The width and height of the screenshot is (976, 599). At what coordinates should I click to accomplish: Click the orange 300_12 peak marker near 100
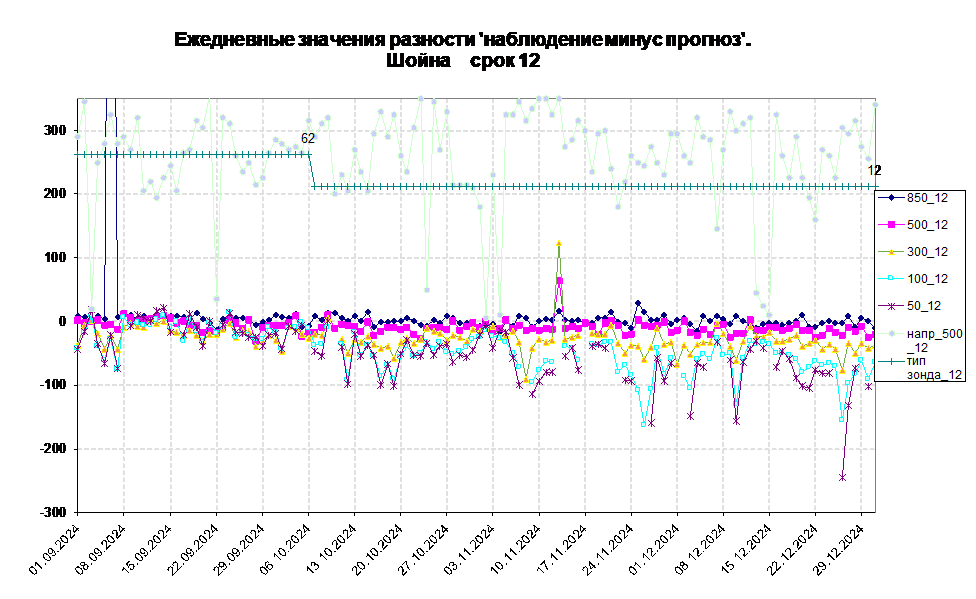[x=559, y=243]
